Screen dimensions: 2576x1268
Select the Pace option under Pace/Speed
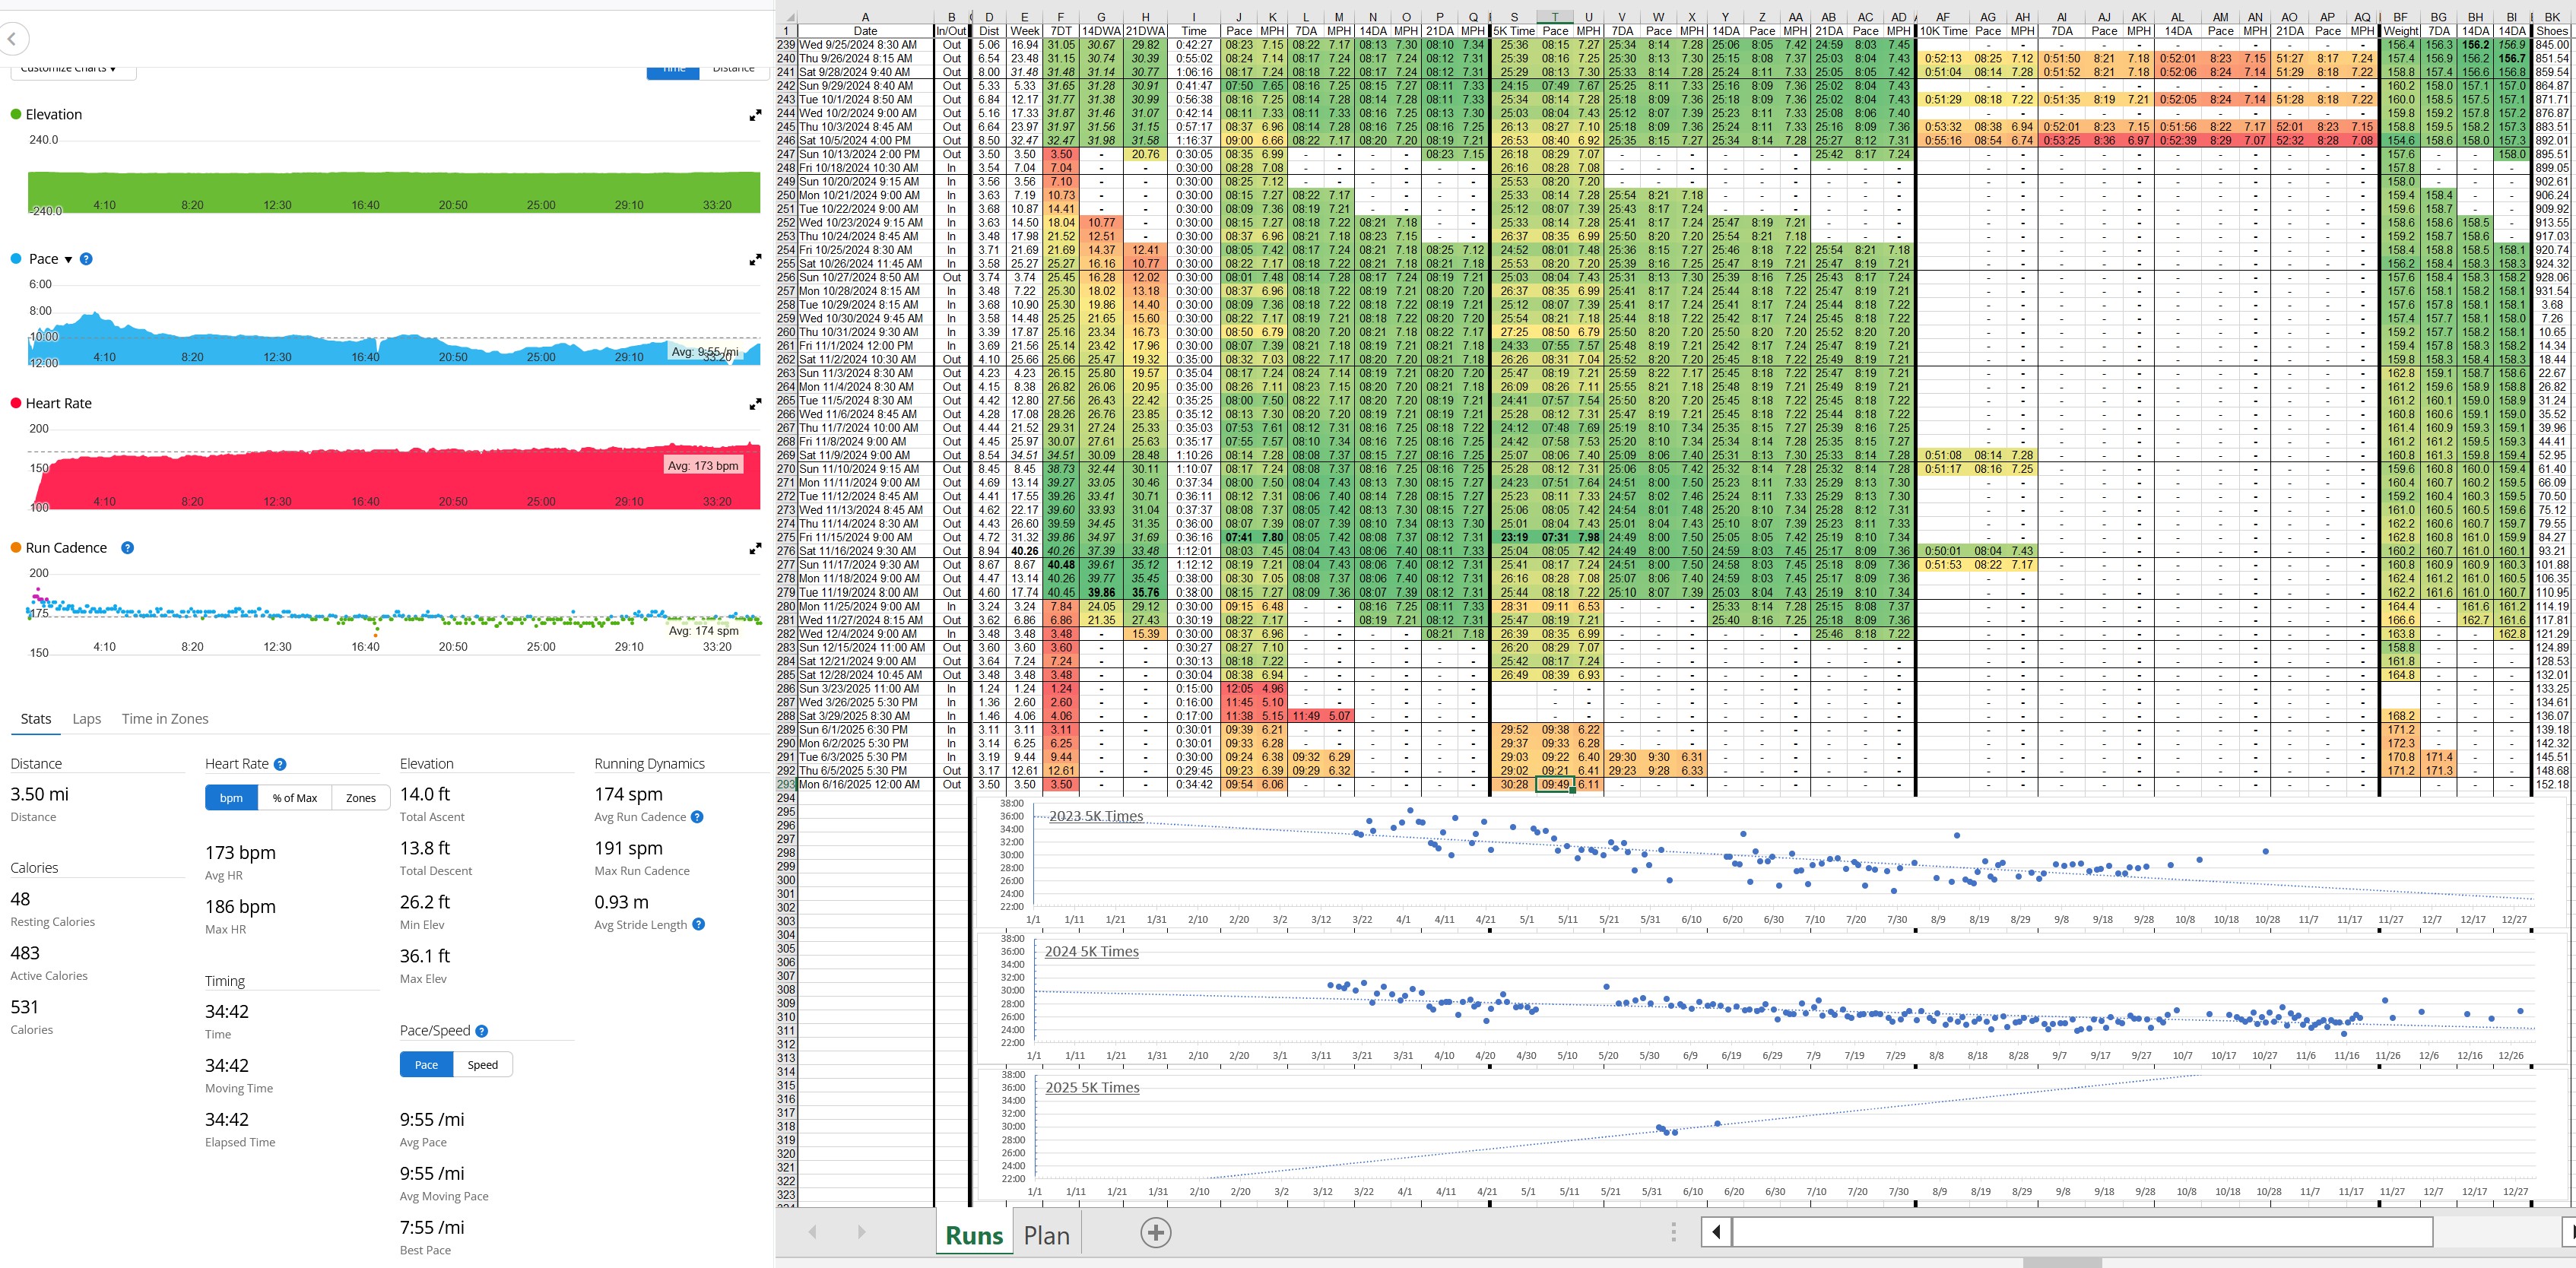[427, 1065]
